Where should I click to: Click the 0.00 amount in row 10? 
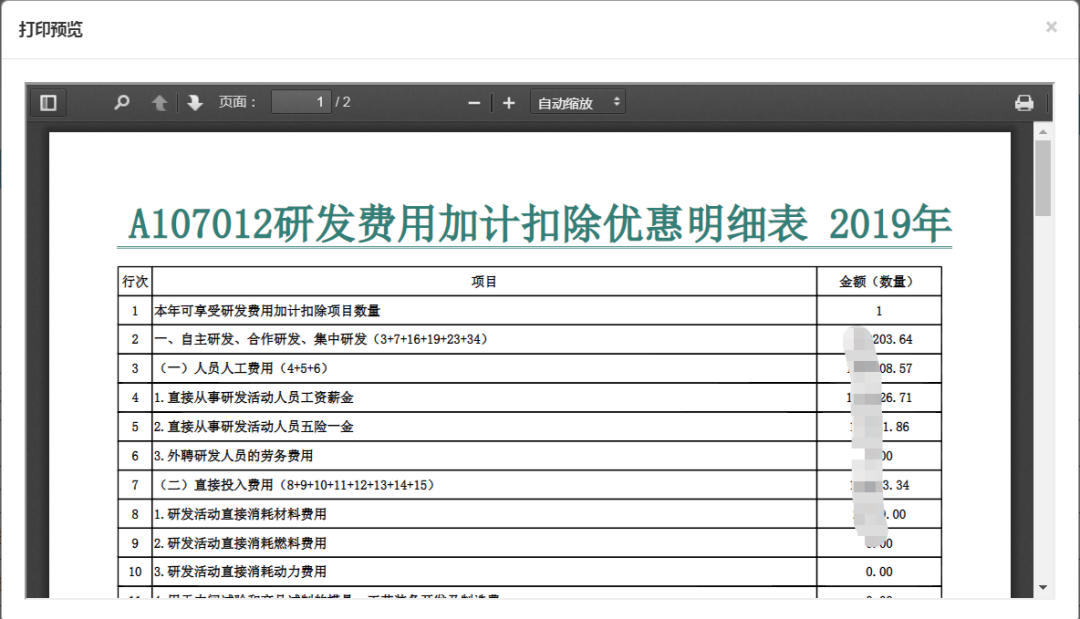pos(879,572)
